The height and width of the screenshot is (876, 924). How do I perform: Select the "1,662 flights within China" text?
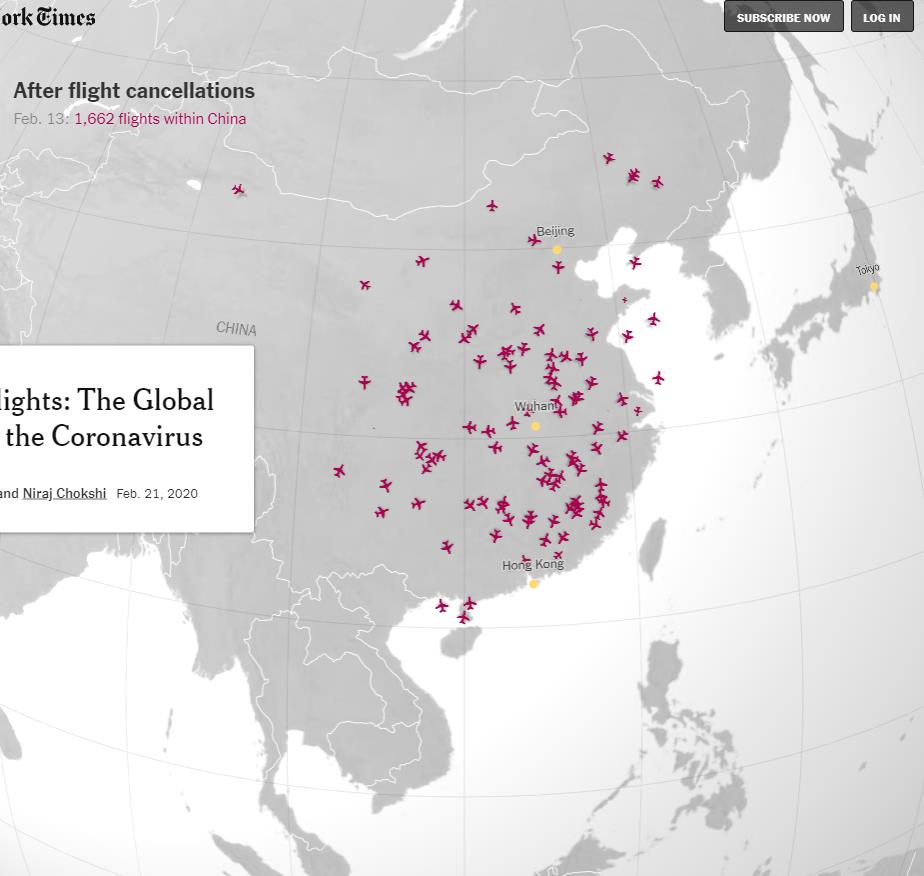coord(160,119)
